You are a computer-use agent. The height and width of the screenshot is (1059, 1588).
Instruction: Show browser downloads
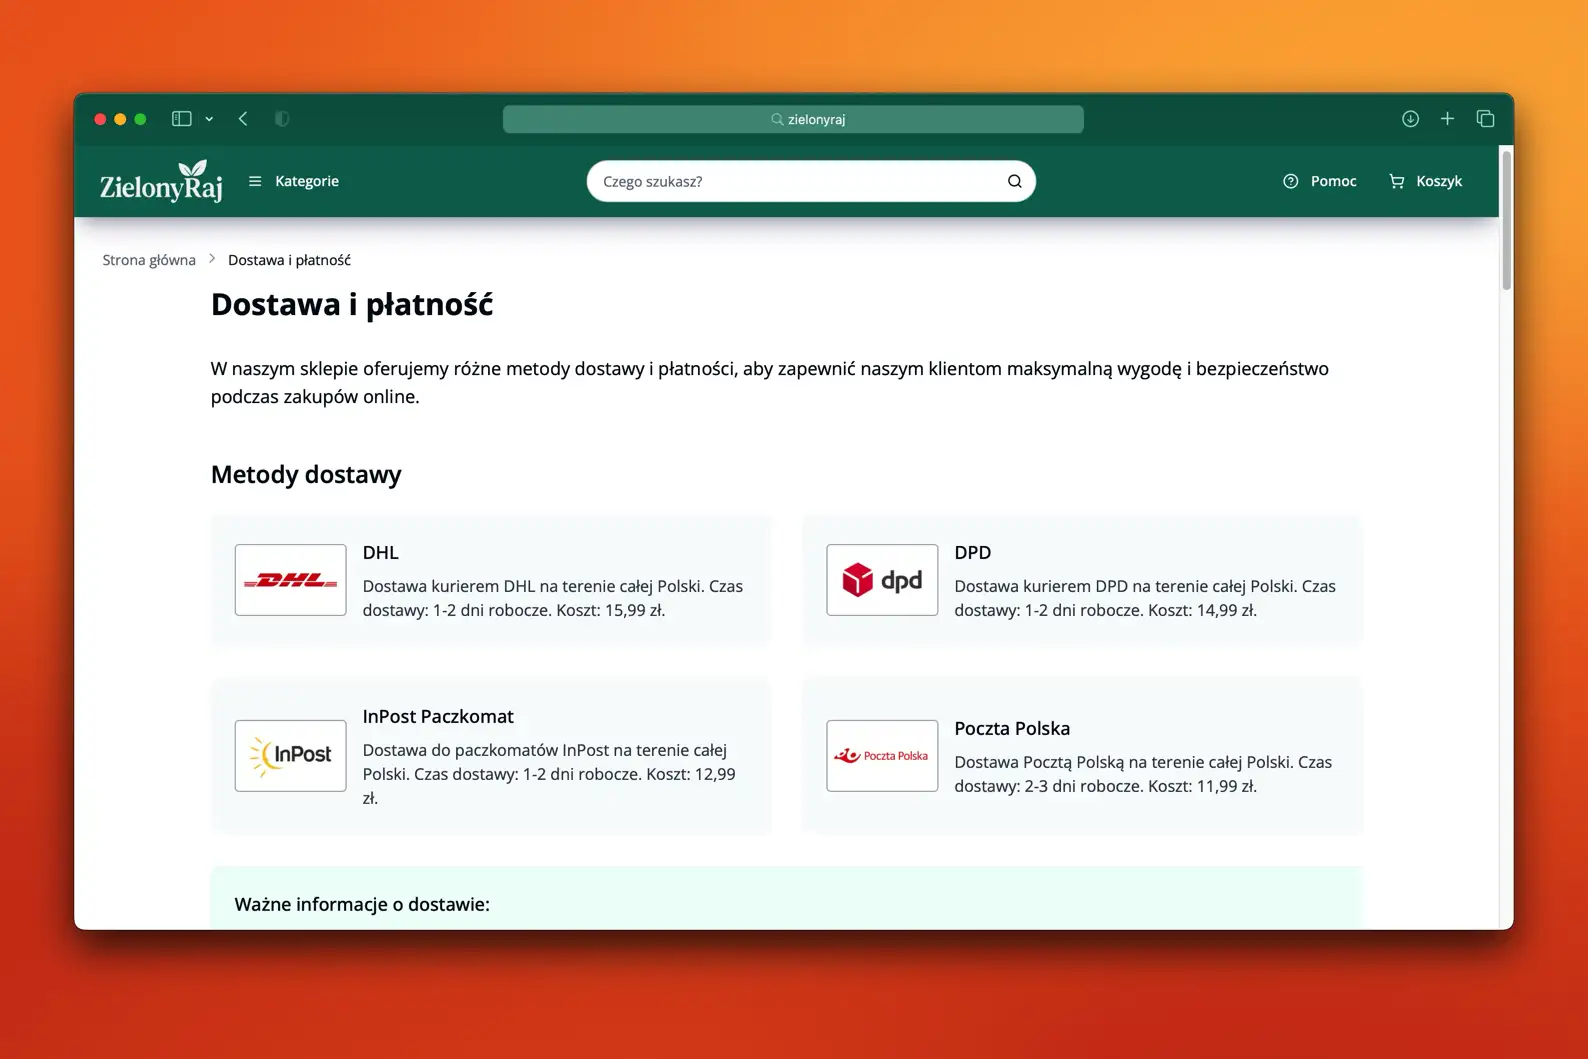pyautogui.click(x=1410, y=119)
